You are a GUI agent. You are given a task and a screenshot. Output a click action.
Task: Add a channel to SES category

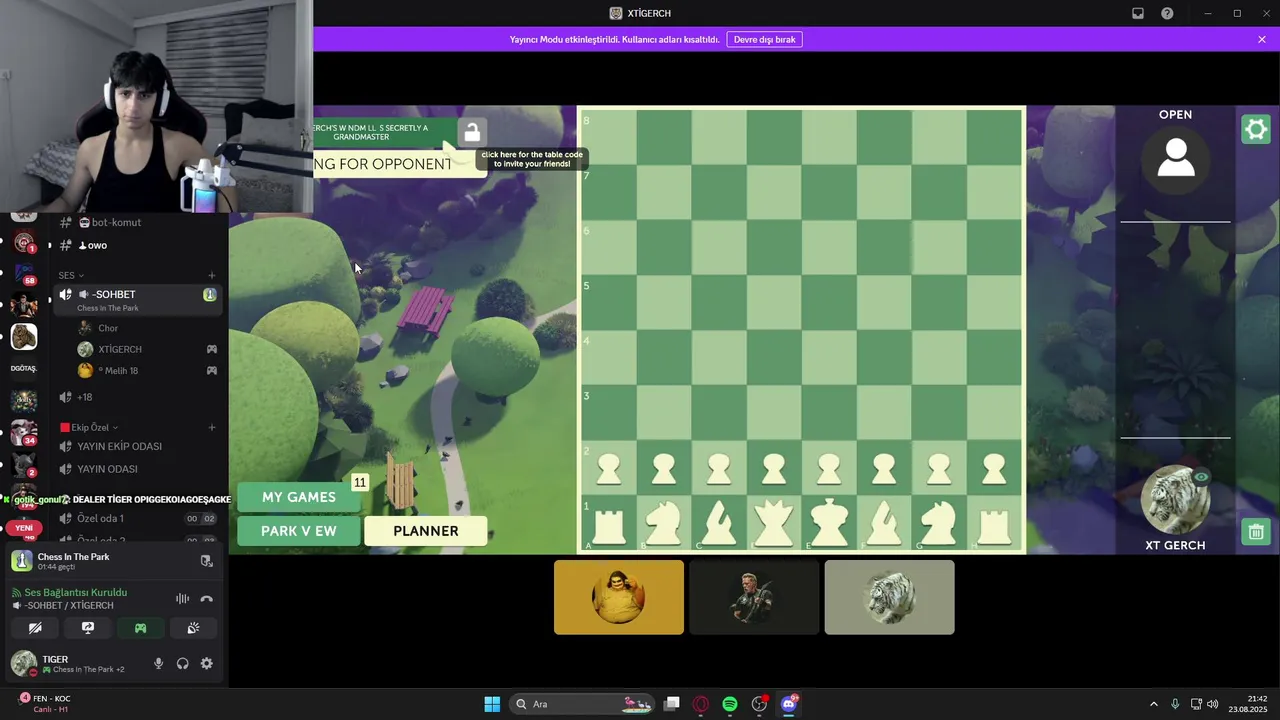212,275
